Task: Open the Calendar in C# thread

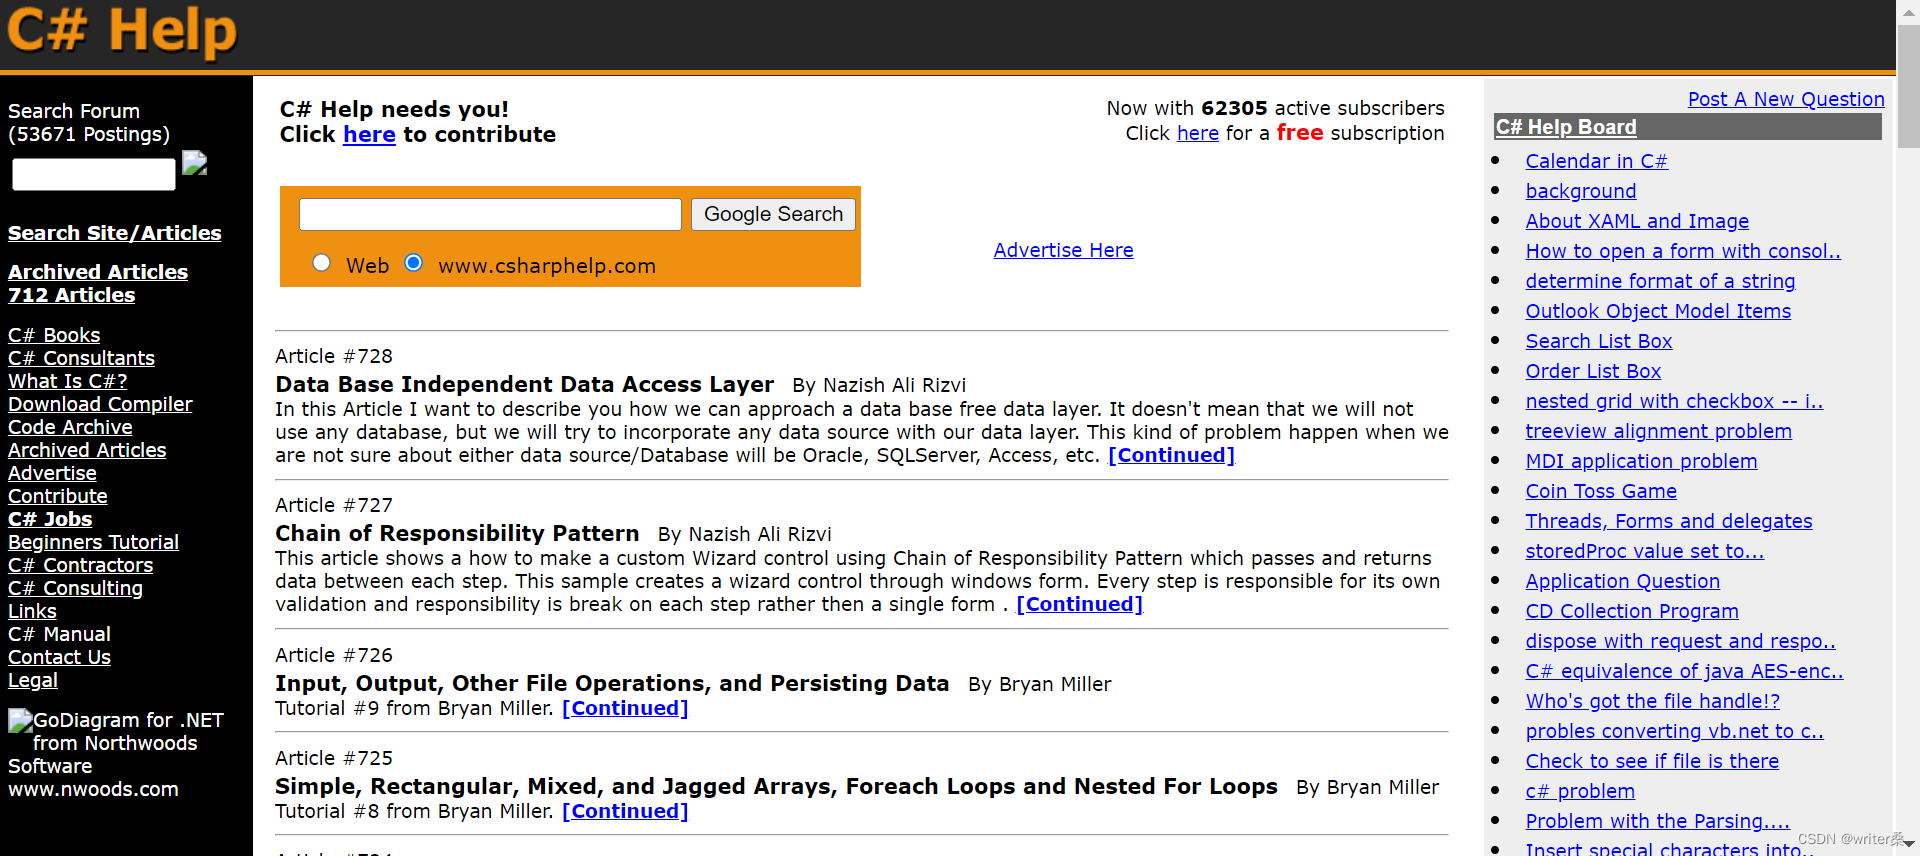Action: point(1596,161)
